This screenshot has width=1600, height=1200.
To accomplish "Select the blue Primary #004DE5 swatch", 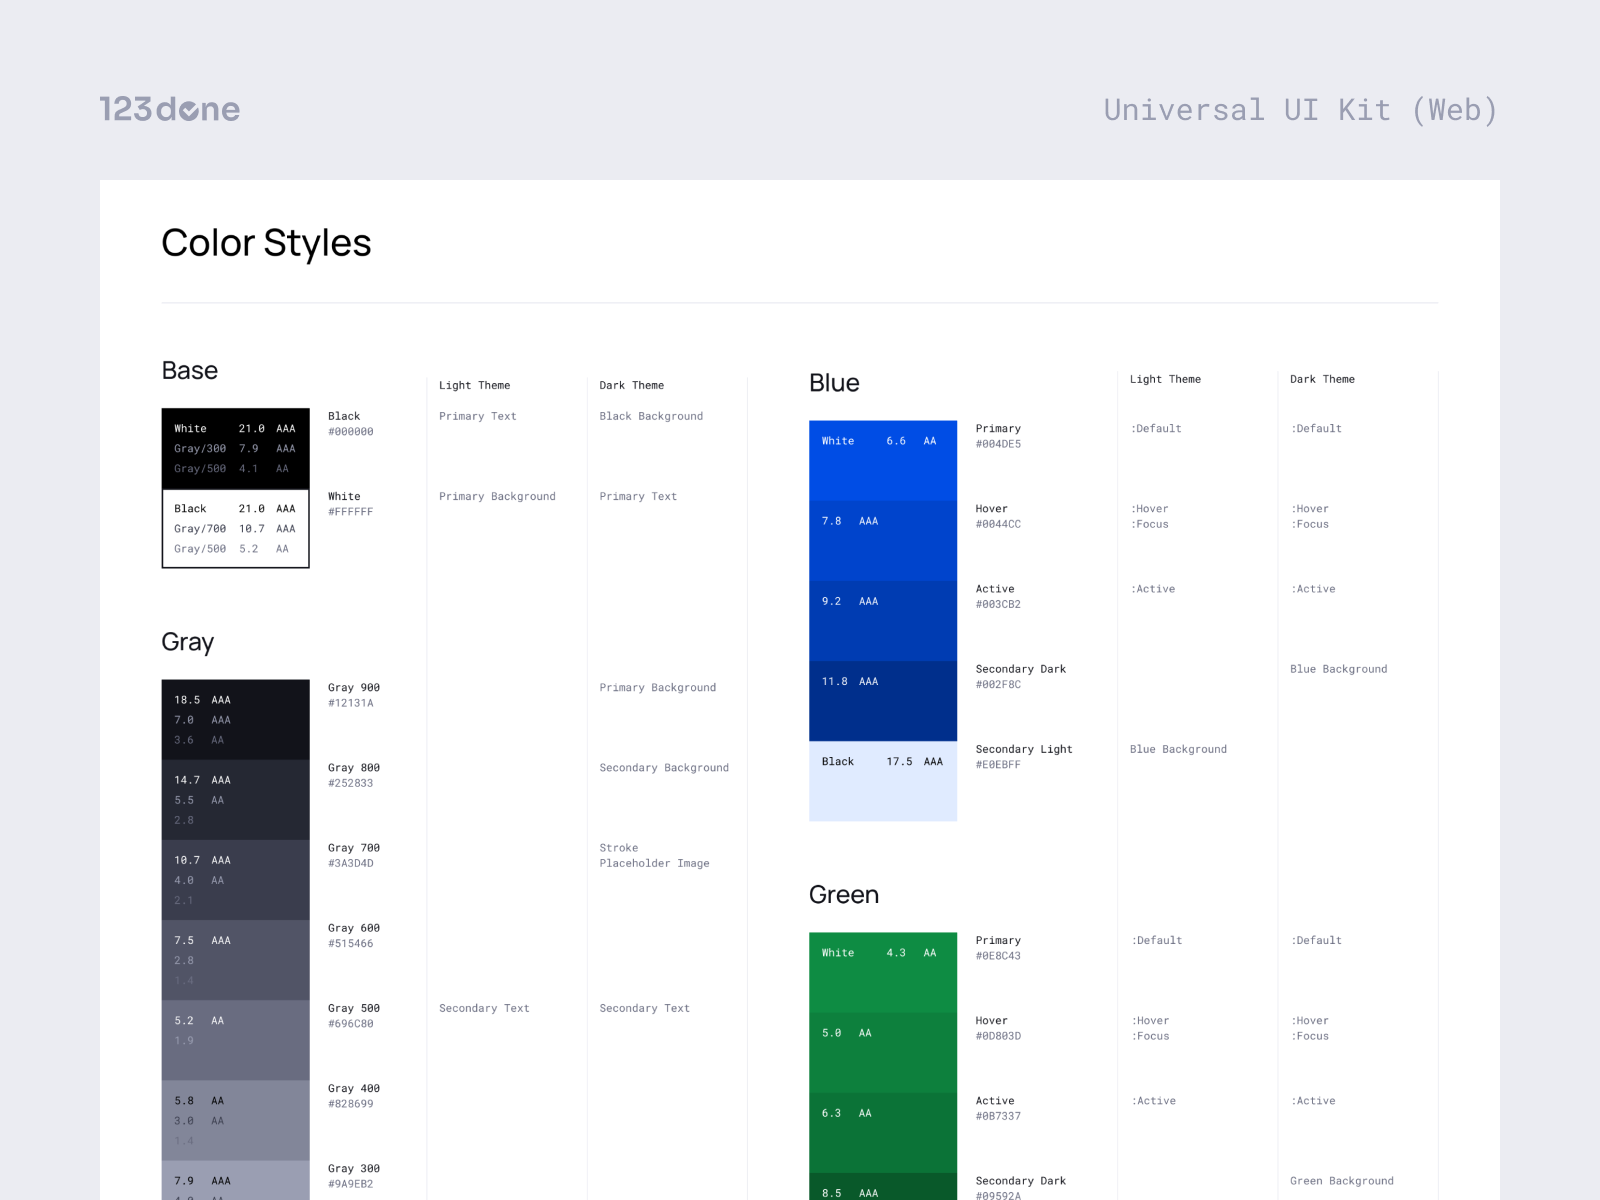I will pyautogui.click(x=883, y=461).
